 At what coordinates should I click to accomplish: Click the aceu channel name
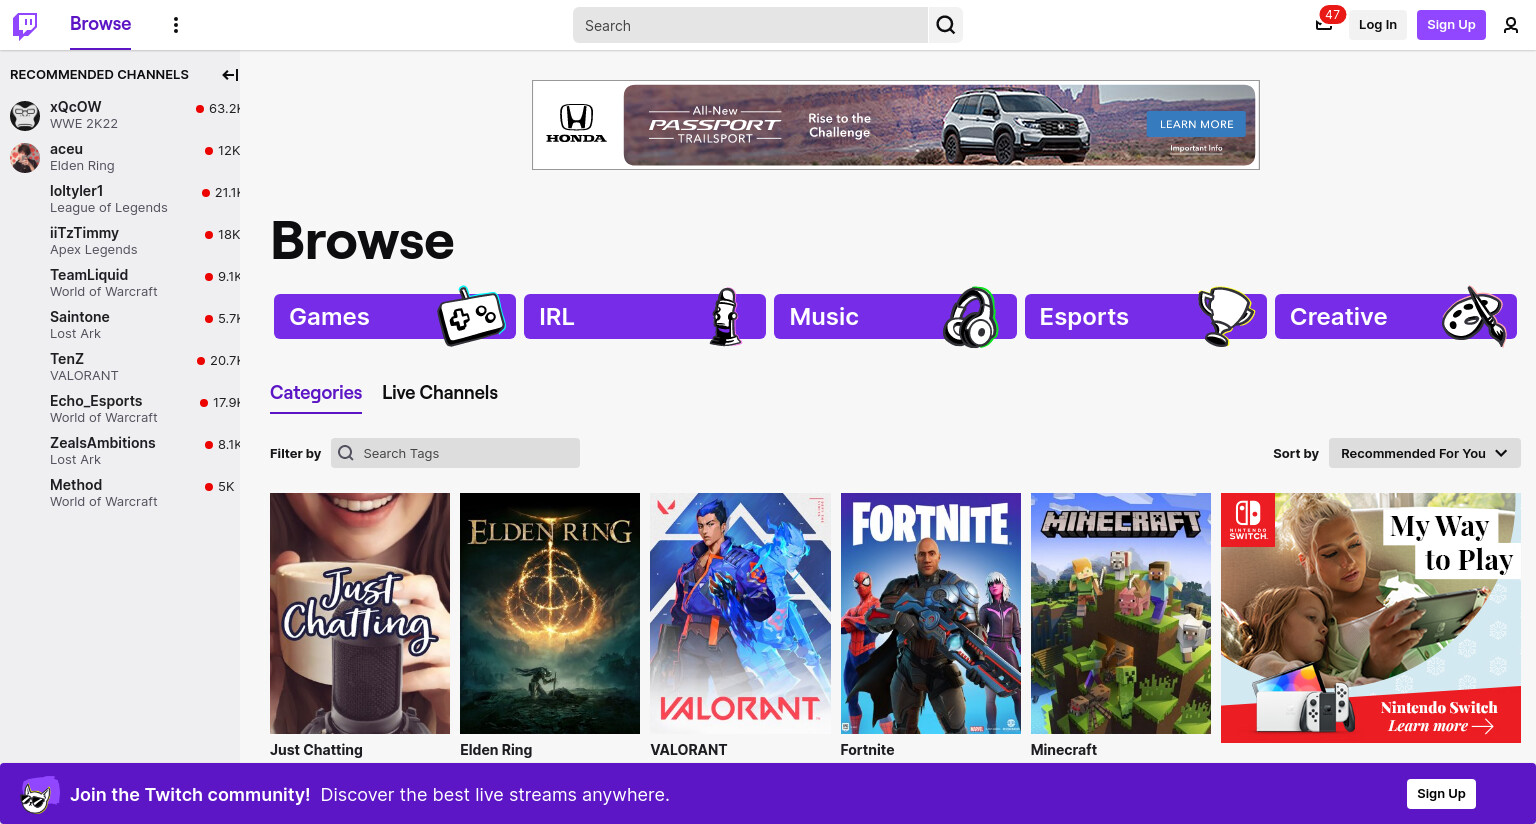66,149
